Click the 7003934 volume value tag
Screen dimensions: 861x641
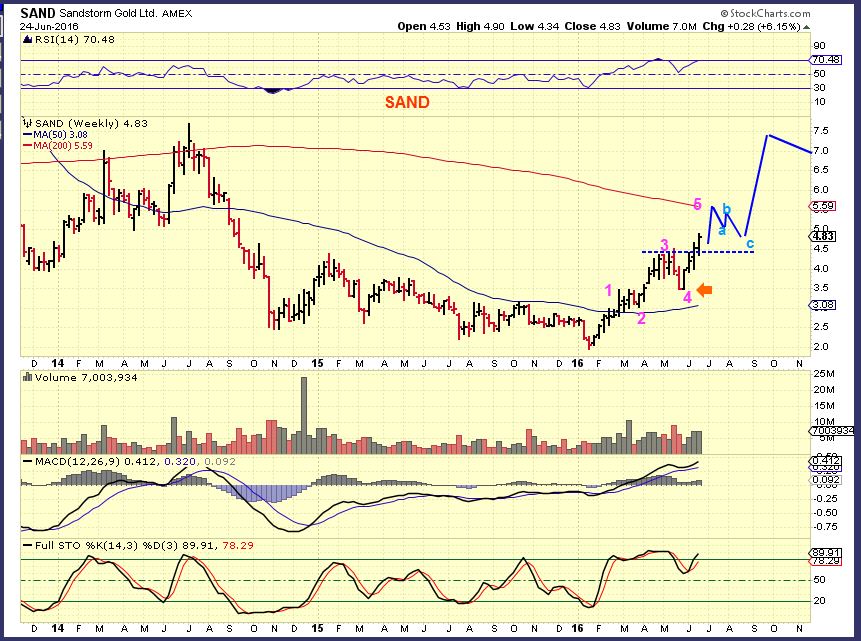833,431
